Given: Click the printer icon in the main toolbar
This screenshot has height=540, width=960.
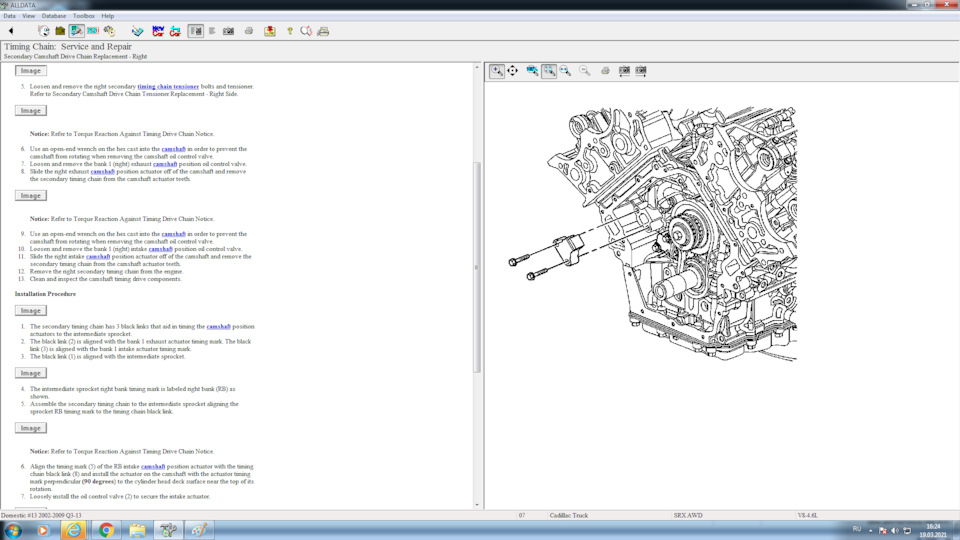Looking at the screenshot, I should pyautogui.click(x=249, y=31).
